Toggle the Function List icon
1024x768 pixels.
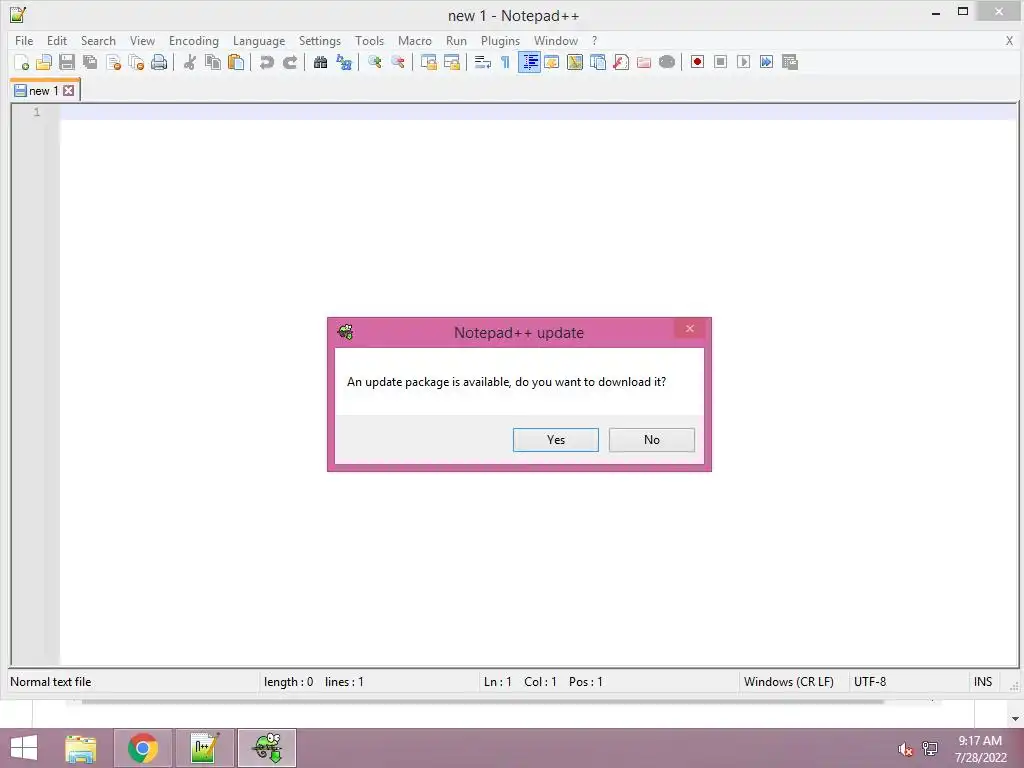(x=620, y=62)
